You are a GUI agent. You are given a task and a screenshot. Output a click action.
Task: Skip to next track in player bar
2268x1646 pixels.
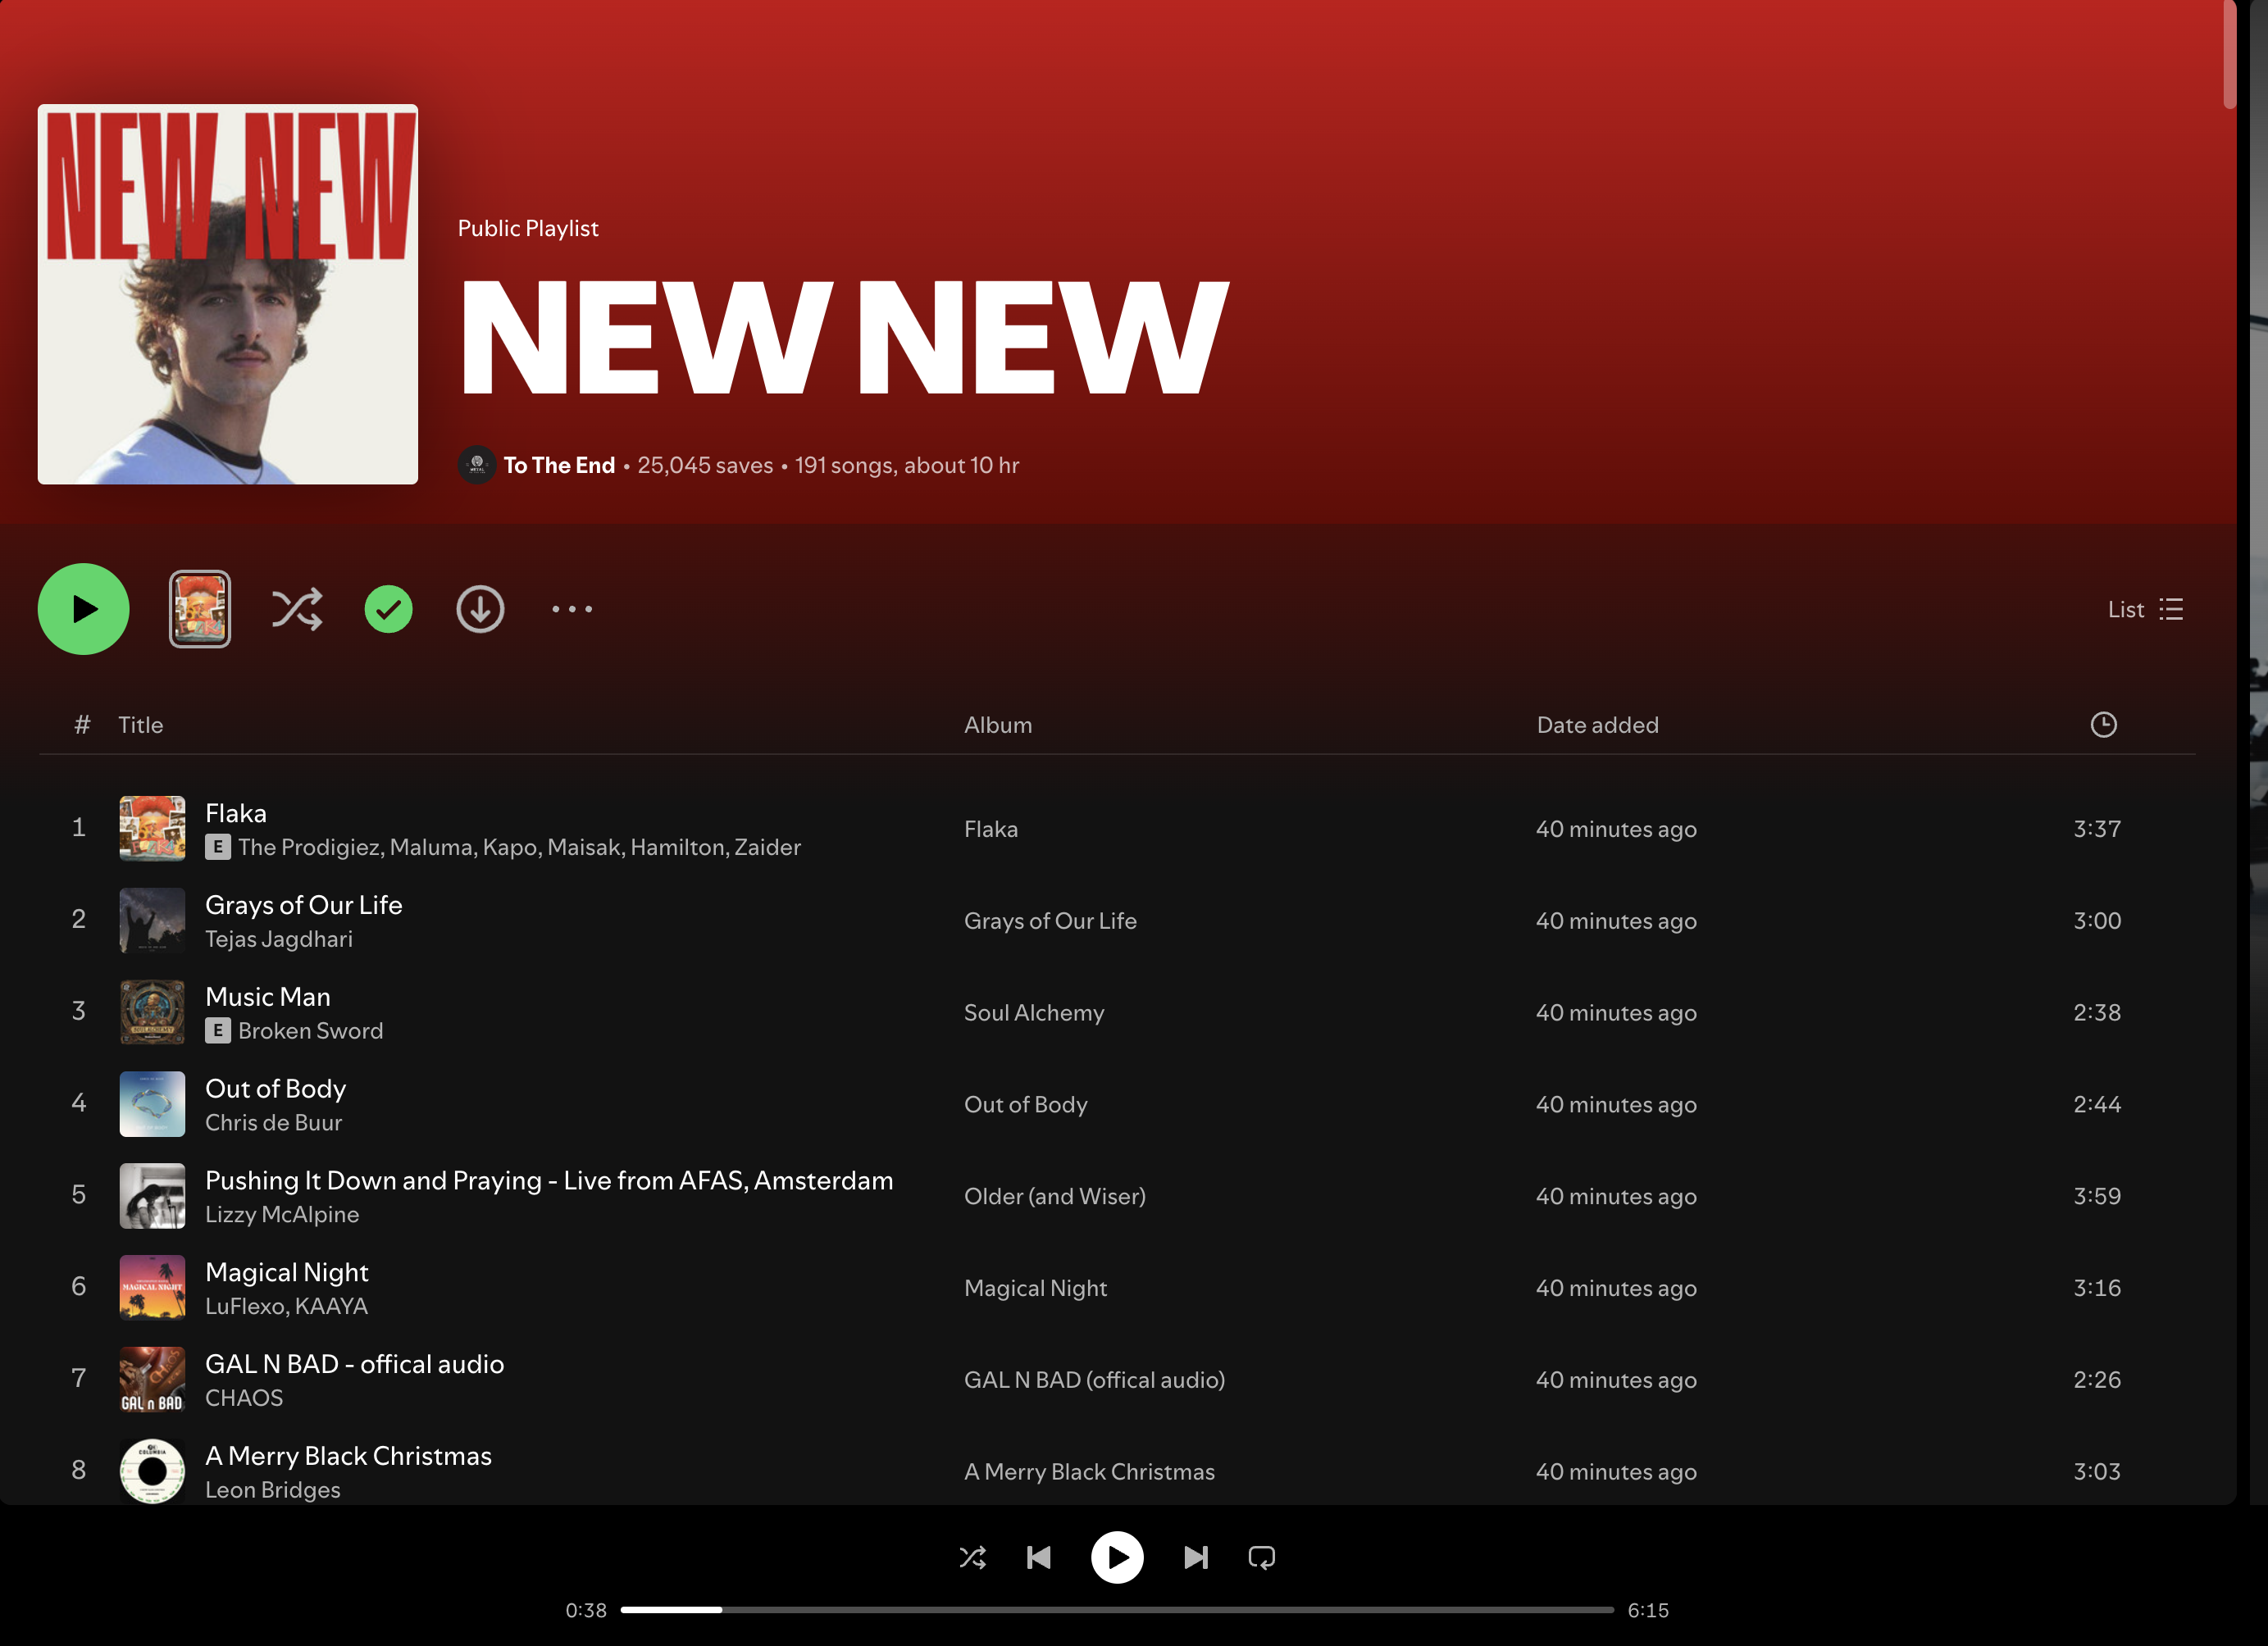point(1196,1557)
